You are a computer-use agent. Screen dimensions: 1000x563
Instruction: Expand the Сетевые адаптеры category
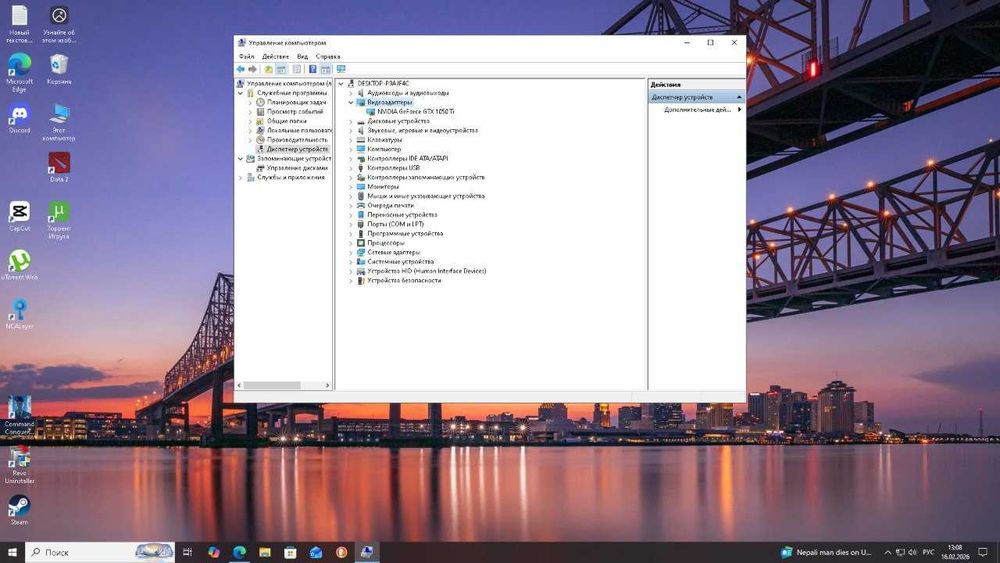[x=351, y=252]
